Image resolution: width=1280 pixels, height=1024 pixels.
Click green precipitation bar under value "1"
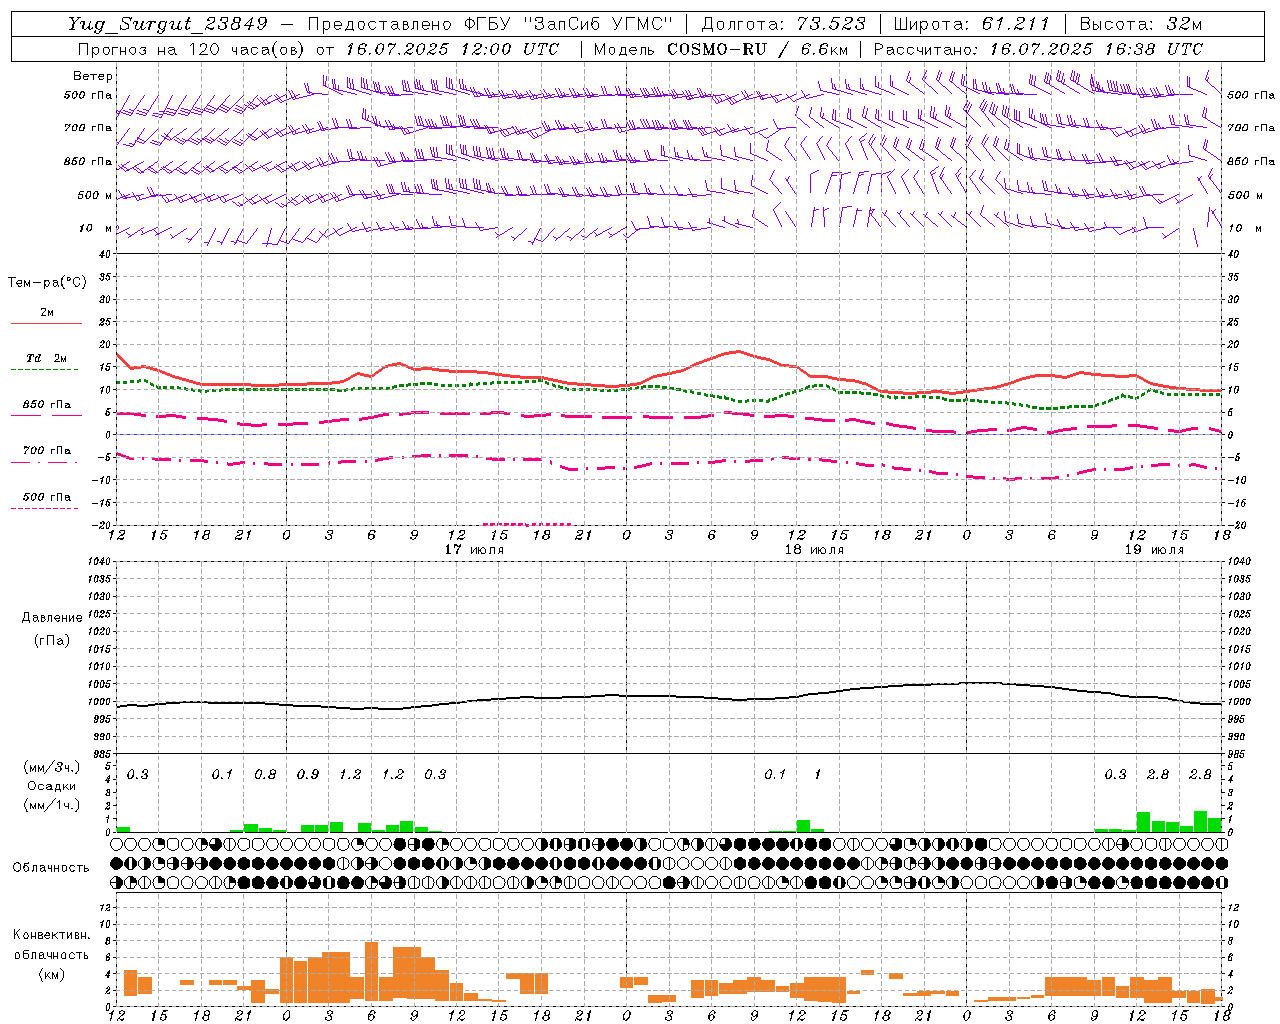click(803, 826)
